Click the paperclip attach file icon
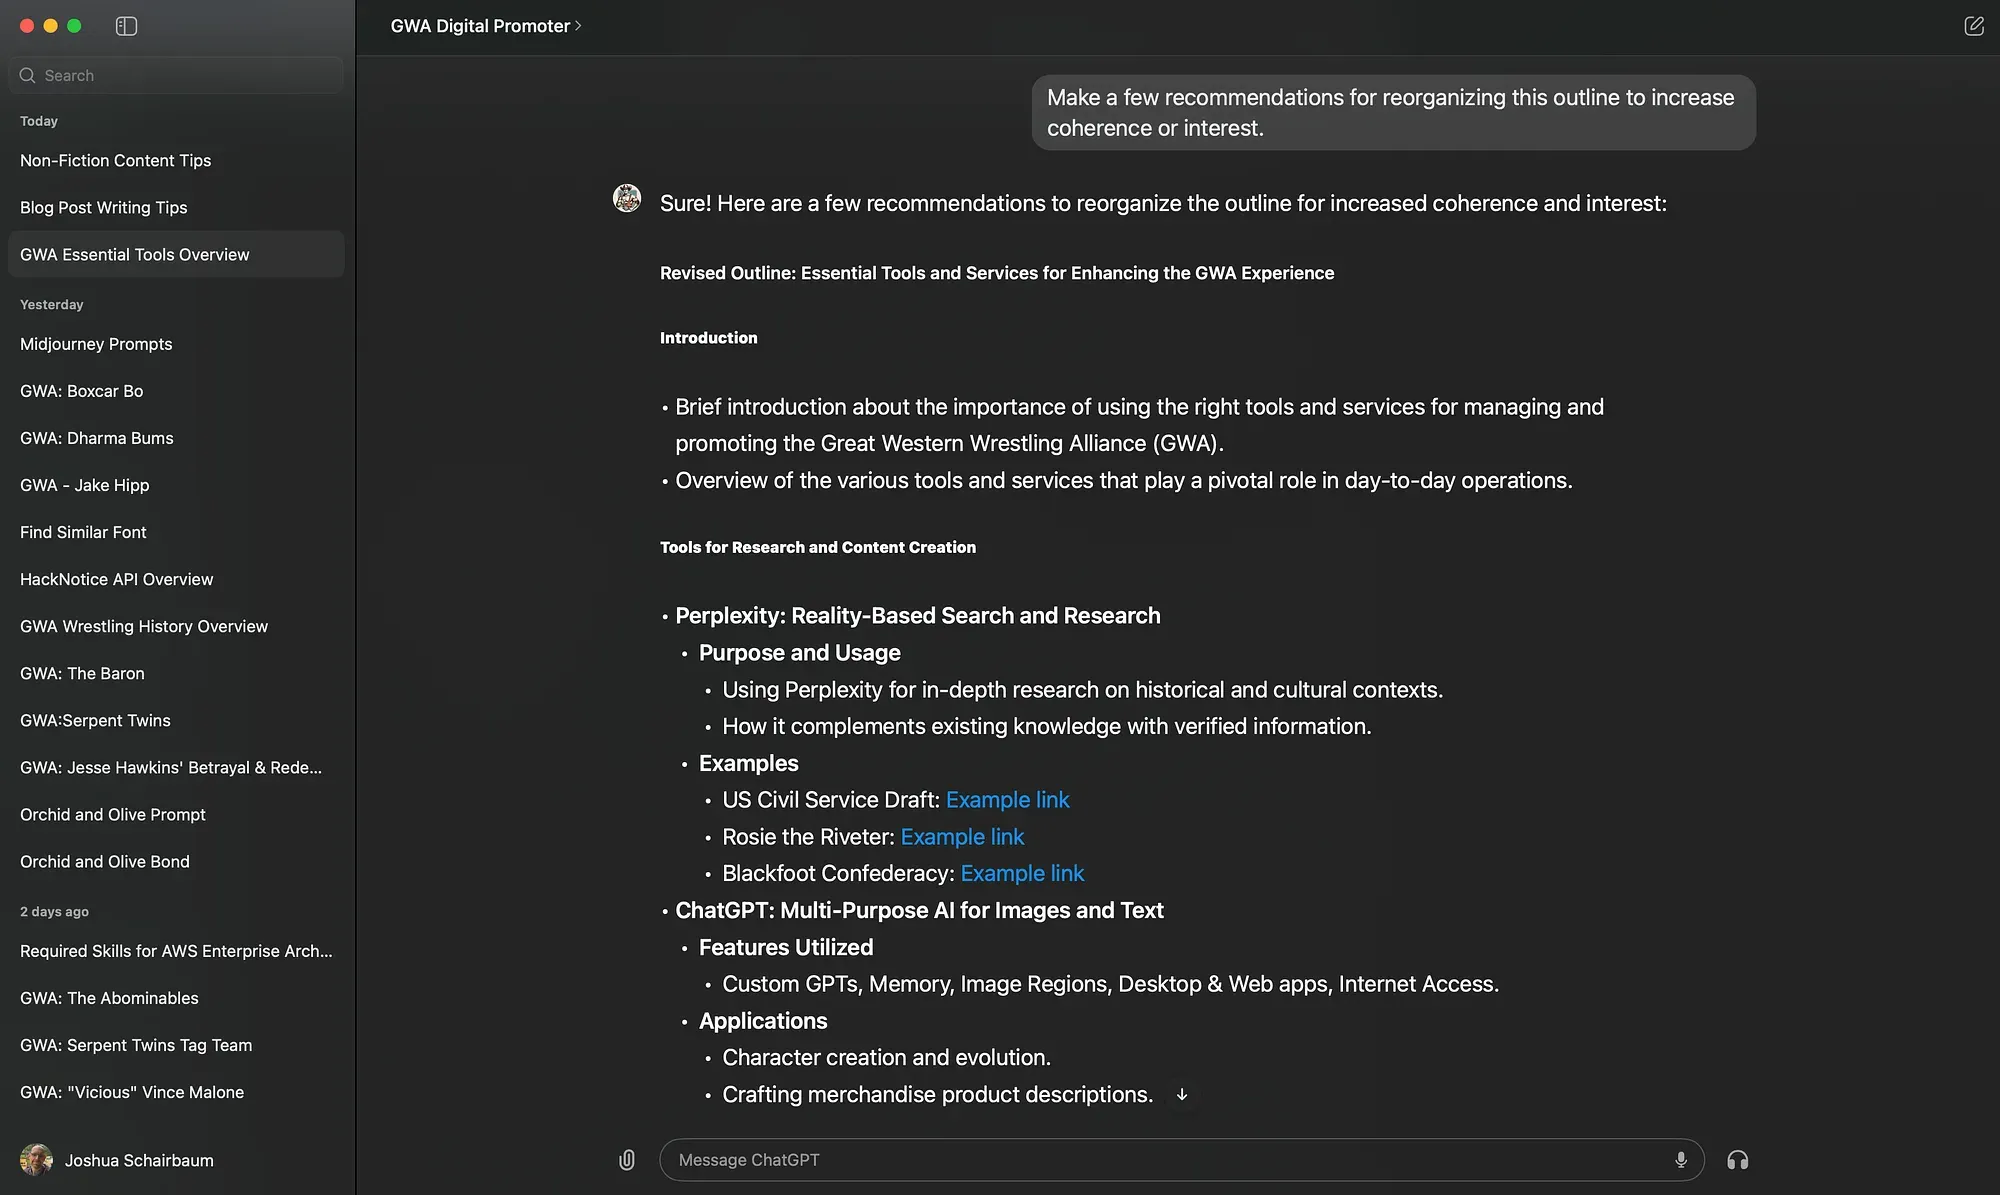Screen dimensions: 2000x1195 (x=627, y=1160)
